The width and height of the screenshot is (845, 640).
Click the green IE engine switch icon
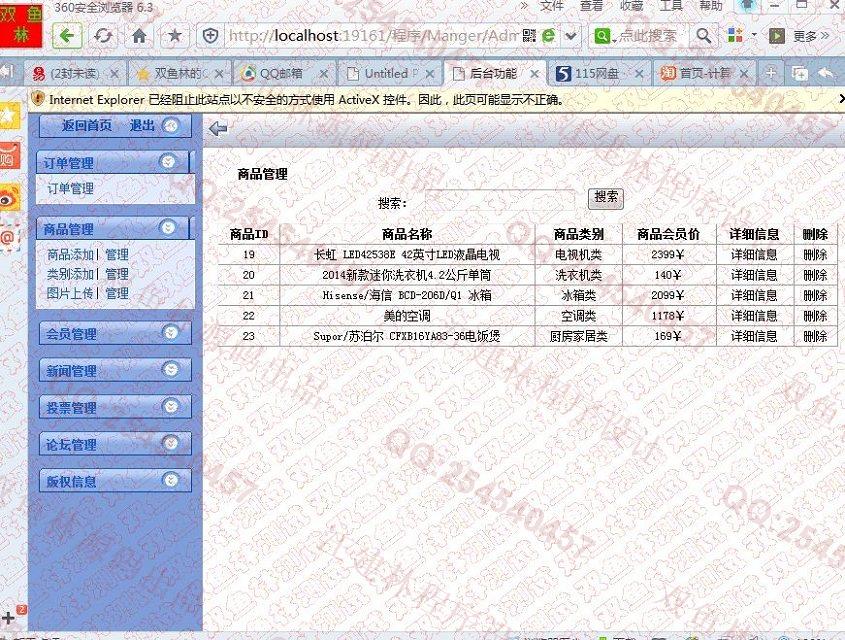[x=548, y=36]
